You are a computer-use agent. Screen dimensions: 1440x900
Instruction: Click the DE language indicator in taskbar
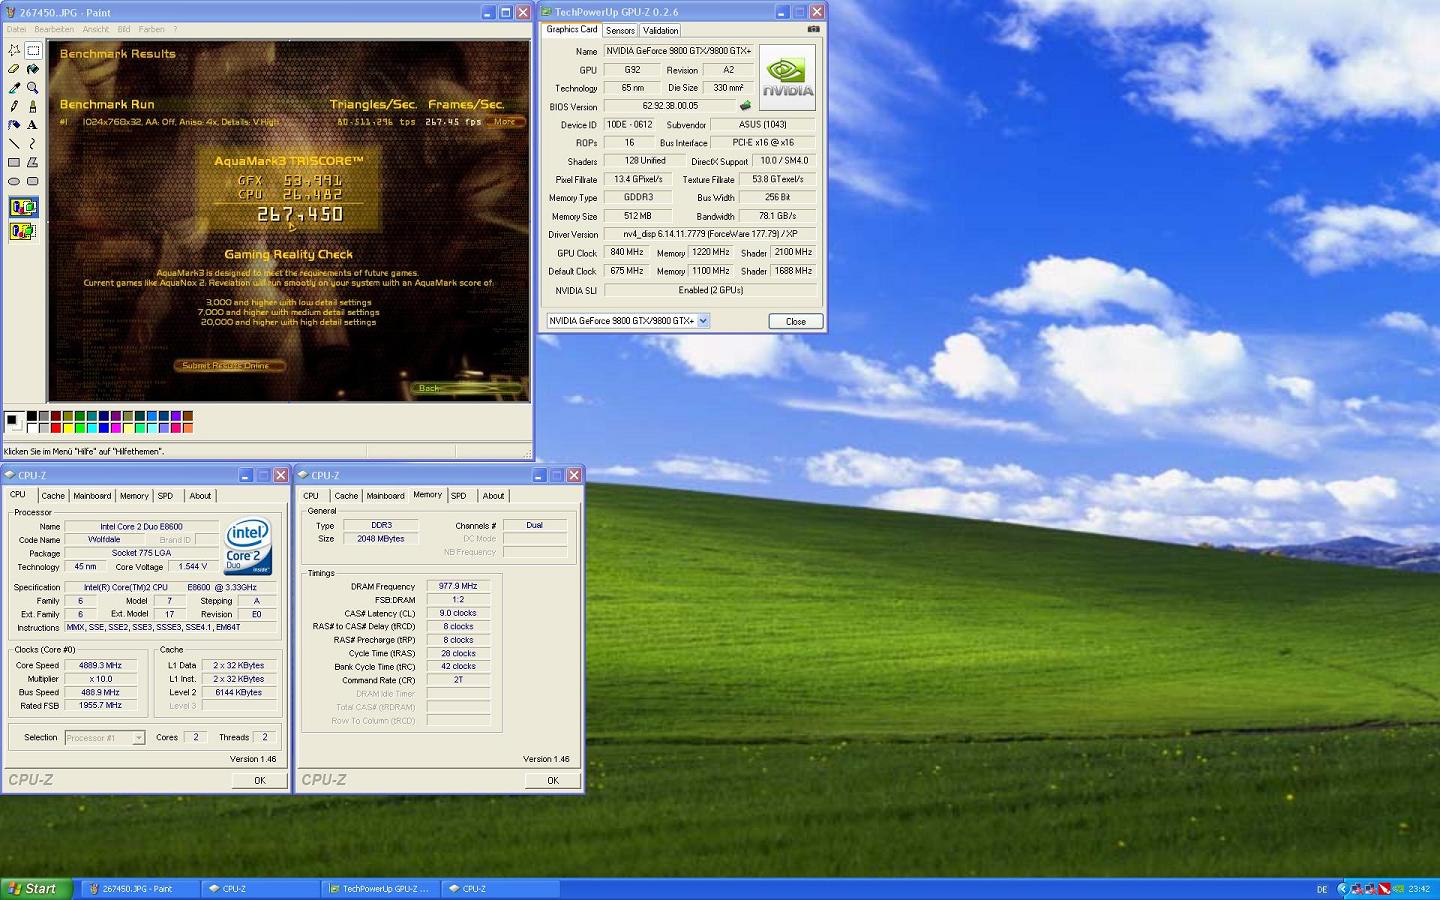click(1322, 889)
